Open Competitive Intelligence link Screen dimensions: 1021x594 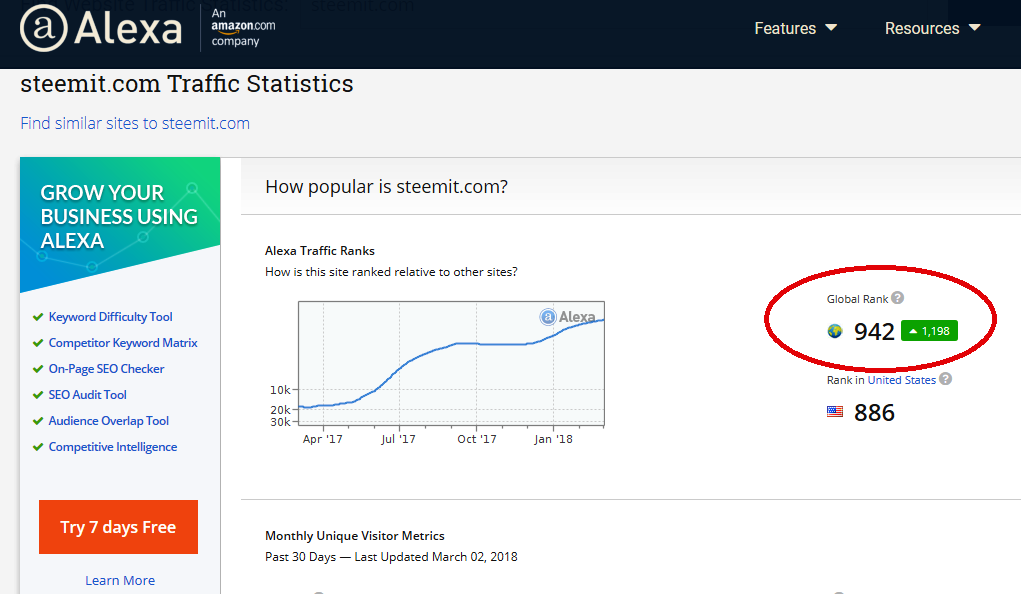coord(113,447)
